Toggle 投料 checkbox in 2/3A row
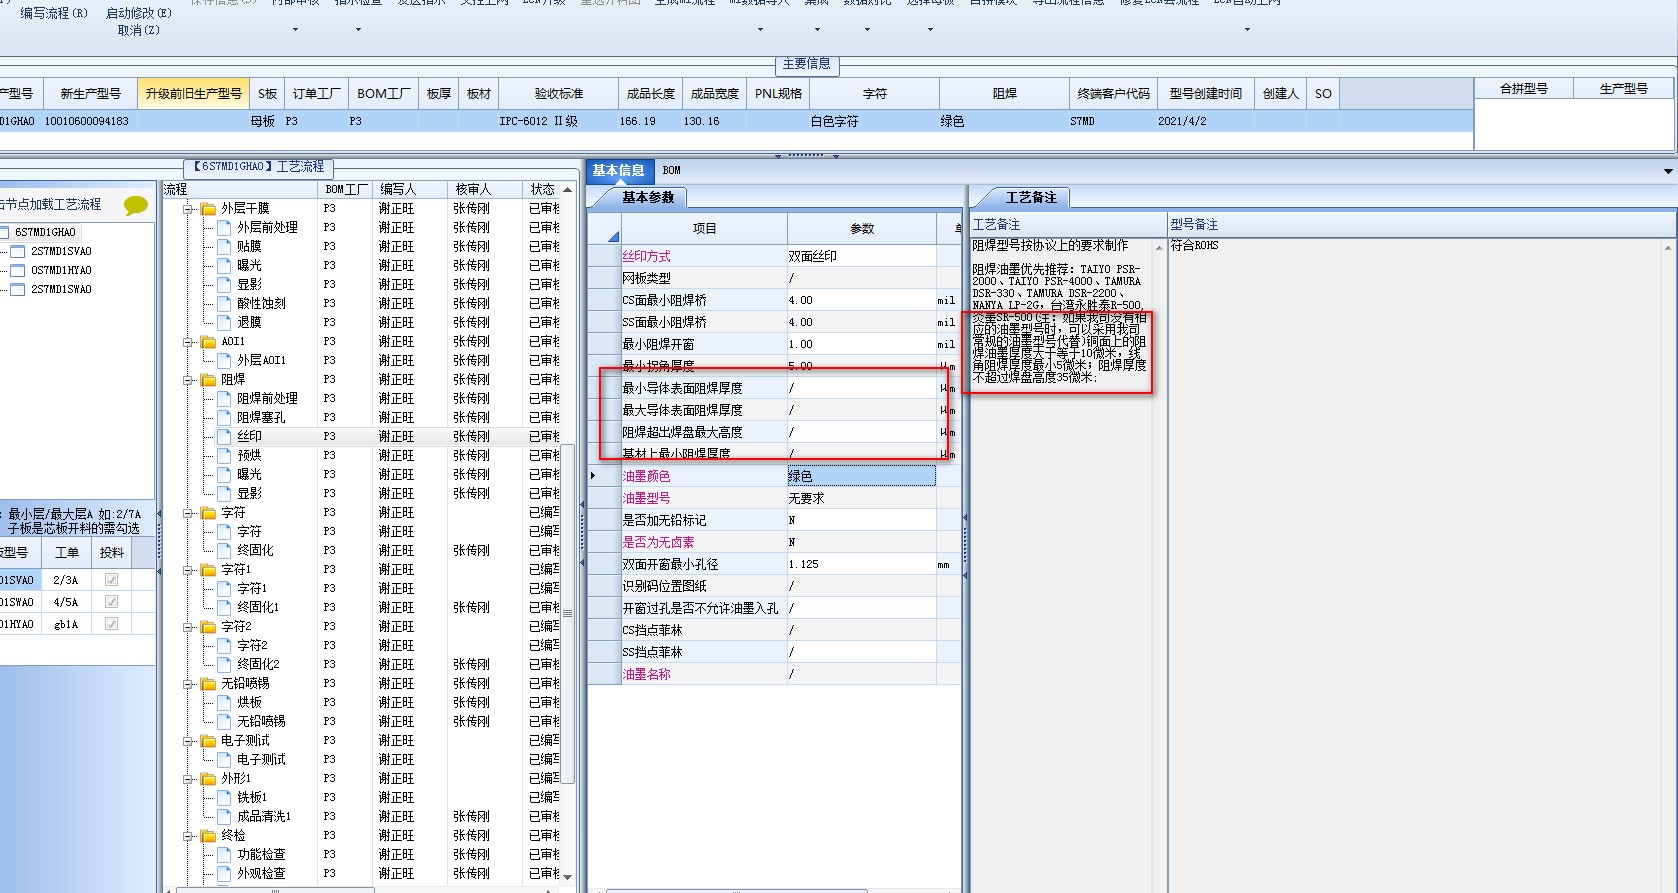This screenshot has height=893, width=1678. point(111,580)
